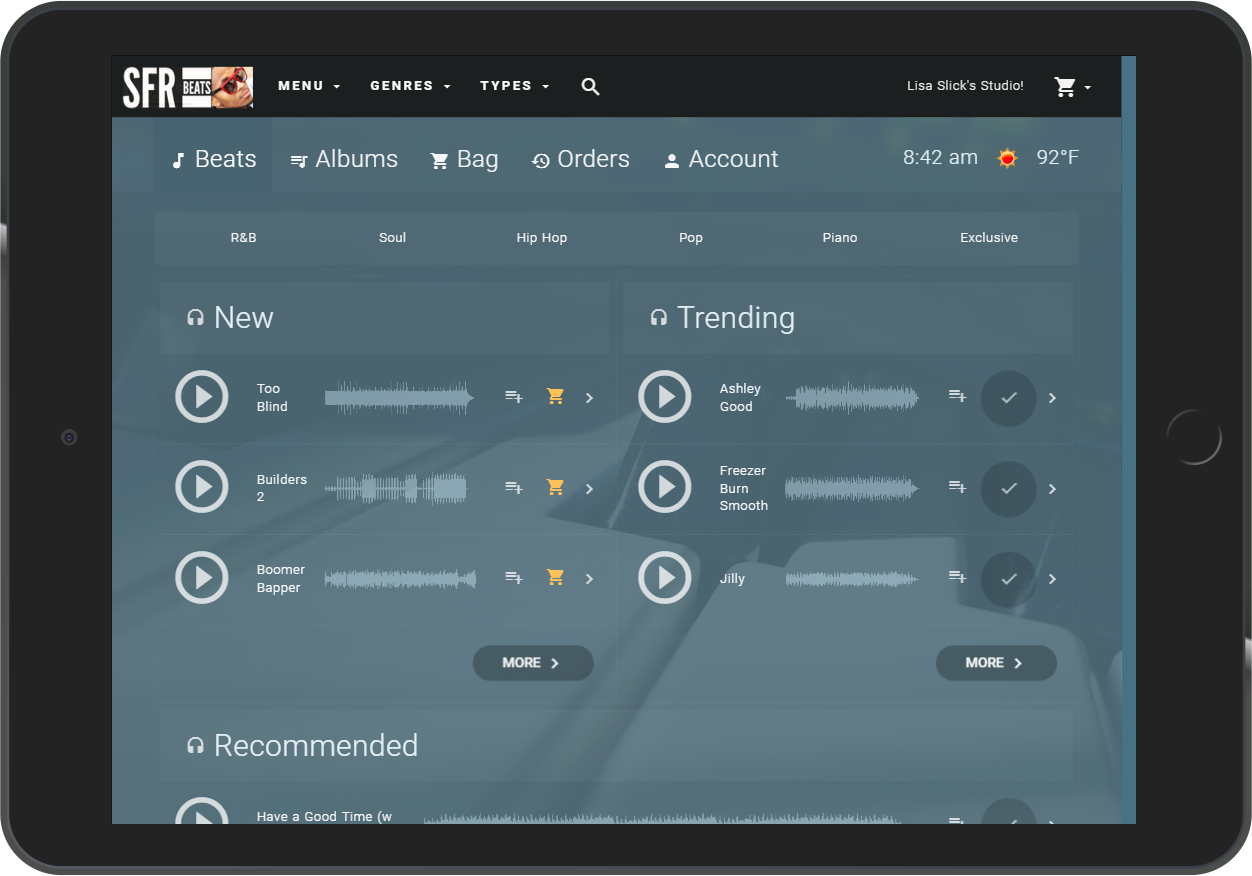Add Ashley Good to playlist
The width and height of the screenshot is (1252, 876).
point(957,397)
